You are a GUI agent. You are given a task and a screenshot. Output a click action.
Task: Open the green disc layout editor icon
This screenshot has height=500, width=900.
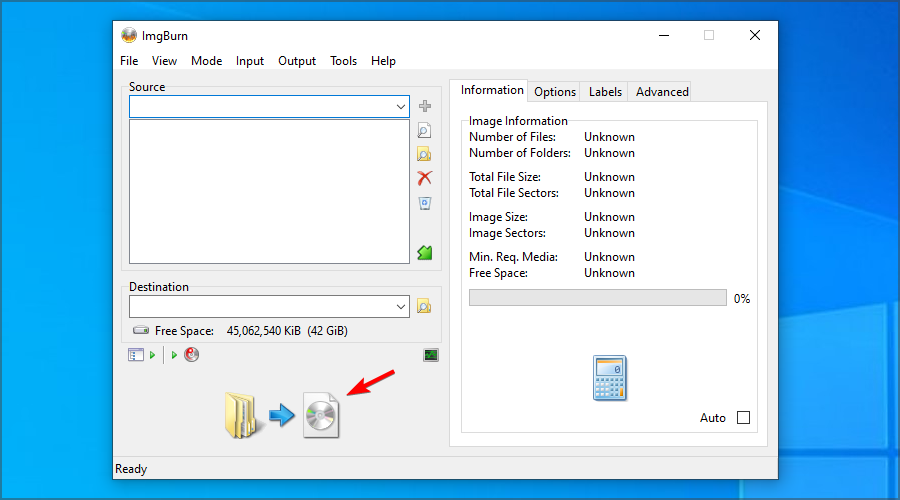click(424, 253)
